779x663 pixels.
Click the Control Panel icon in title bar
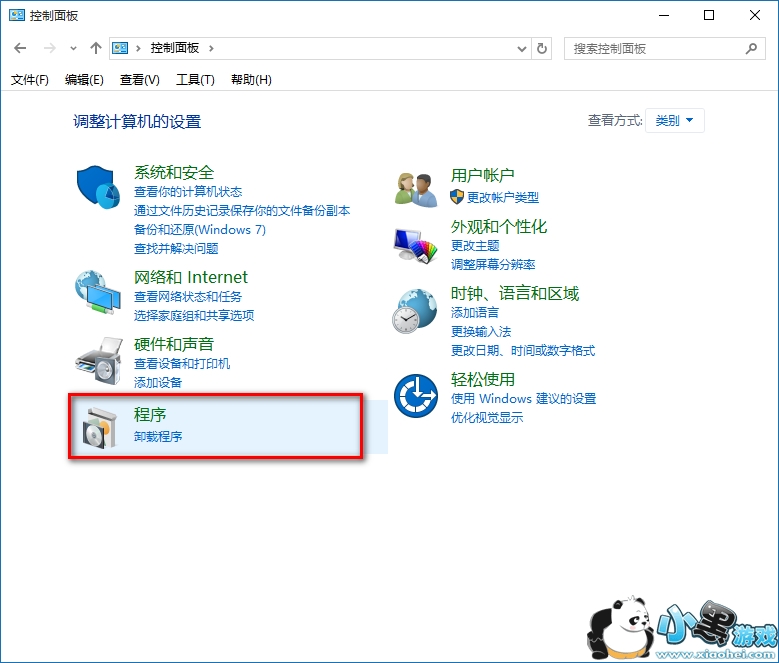[x=16, y=15]
